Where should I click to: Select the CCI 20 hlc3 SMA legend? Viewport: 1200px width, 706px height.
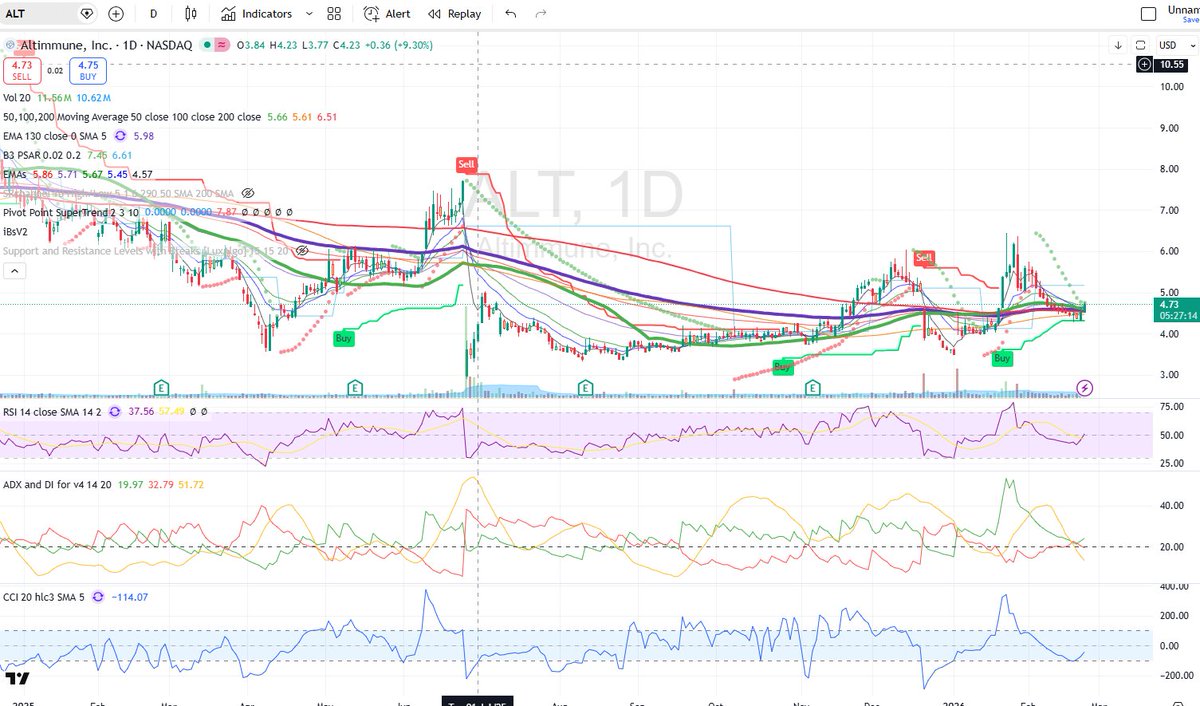[x=45, y=597]
